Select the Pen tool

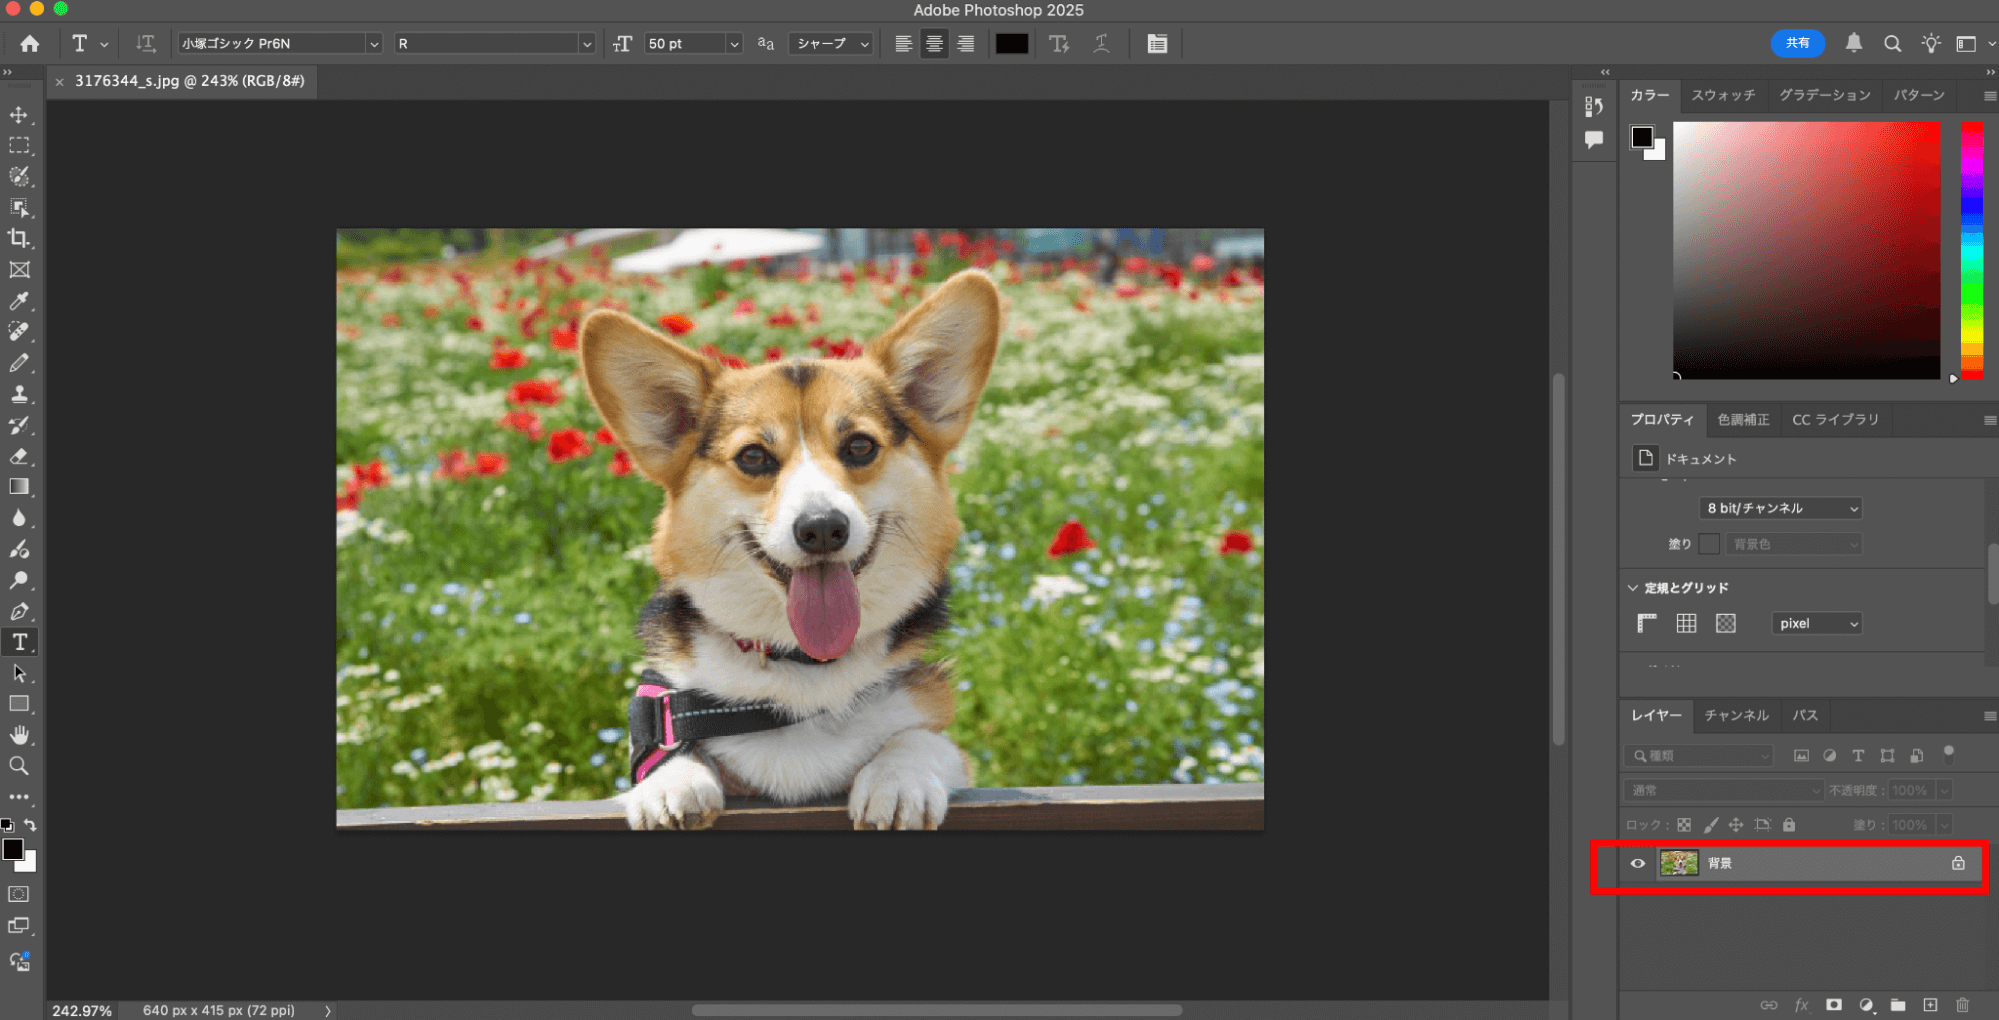(x=19, y=611)
